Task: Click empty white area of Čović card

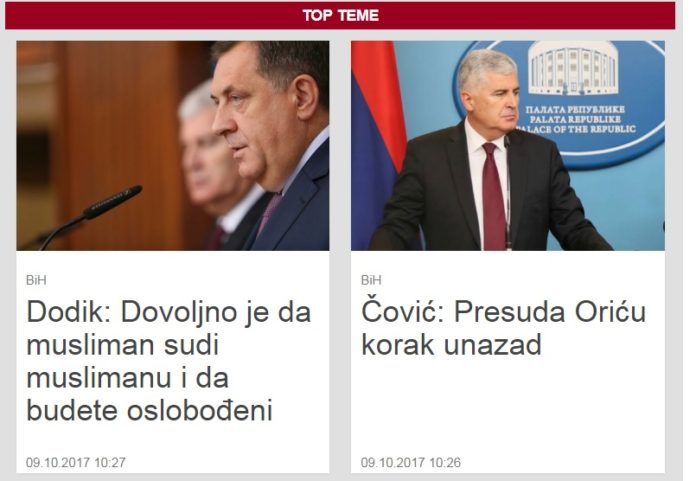Action: 508,406
